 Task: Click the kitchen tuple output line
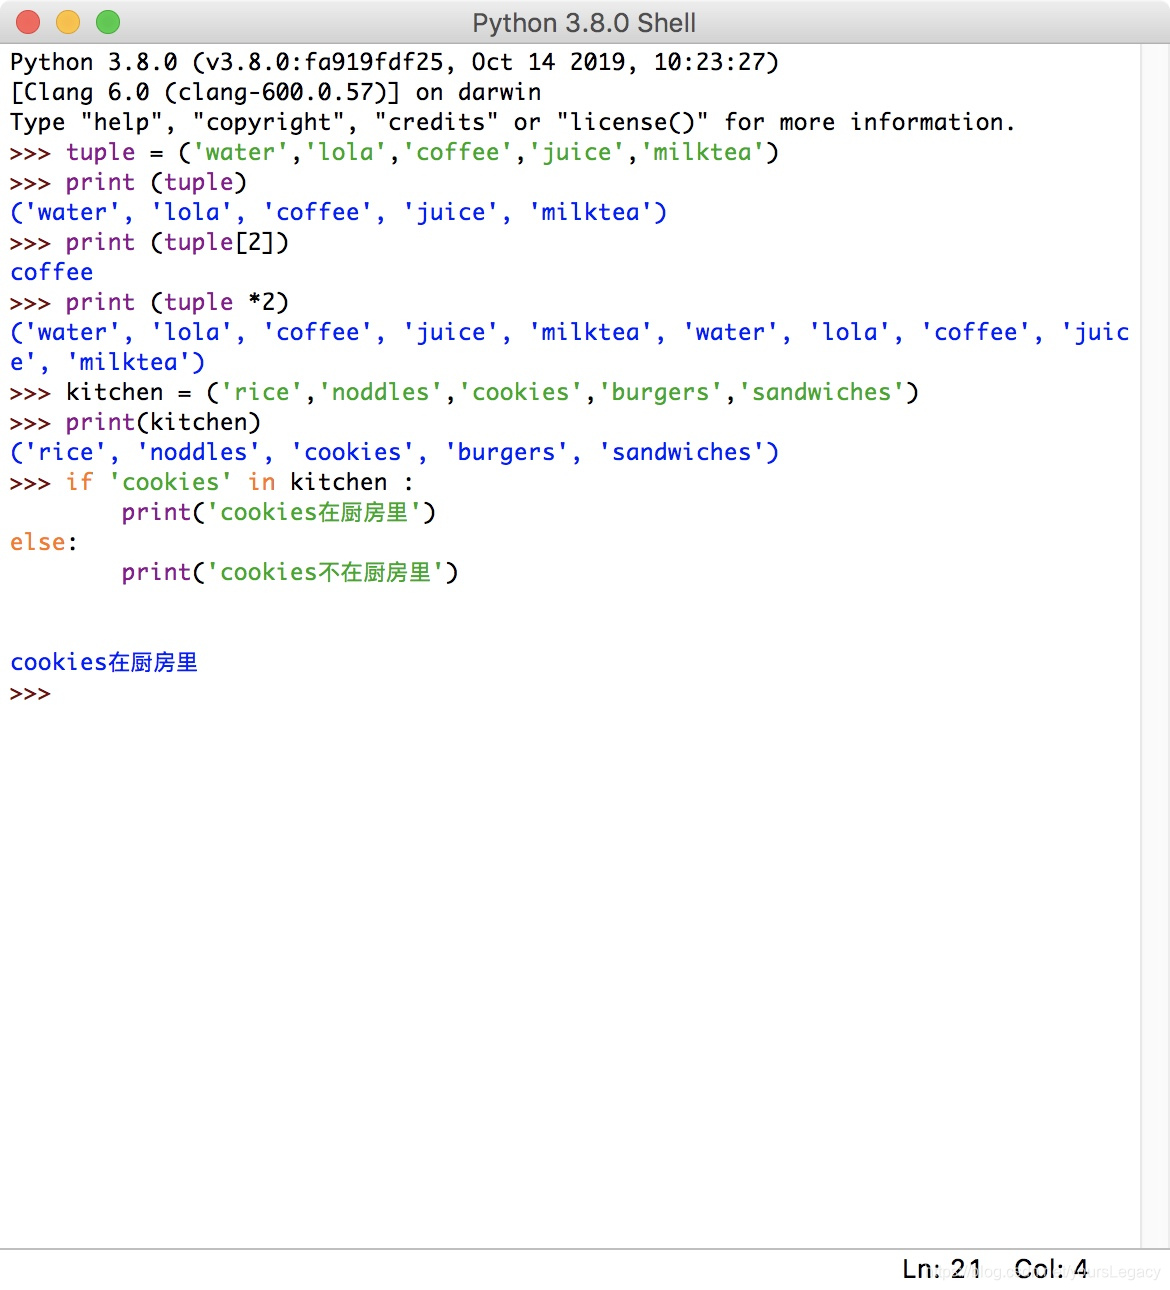394,452
